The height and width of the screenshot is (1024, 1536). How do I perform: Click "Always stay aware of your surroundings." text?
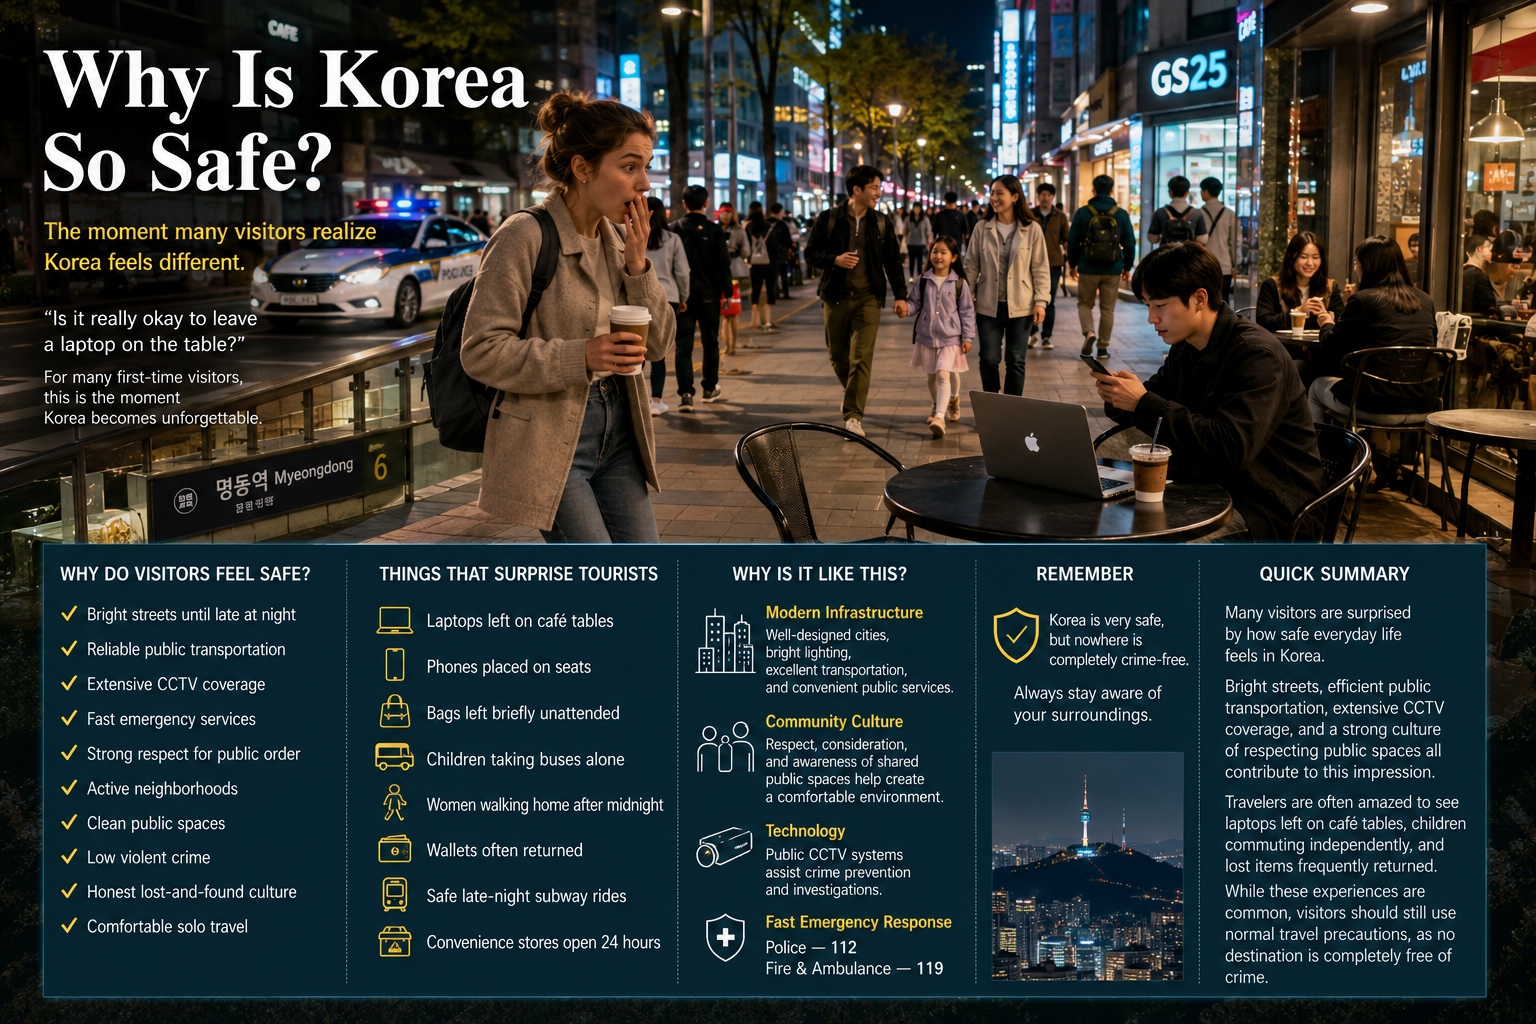(1087, 704)
